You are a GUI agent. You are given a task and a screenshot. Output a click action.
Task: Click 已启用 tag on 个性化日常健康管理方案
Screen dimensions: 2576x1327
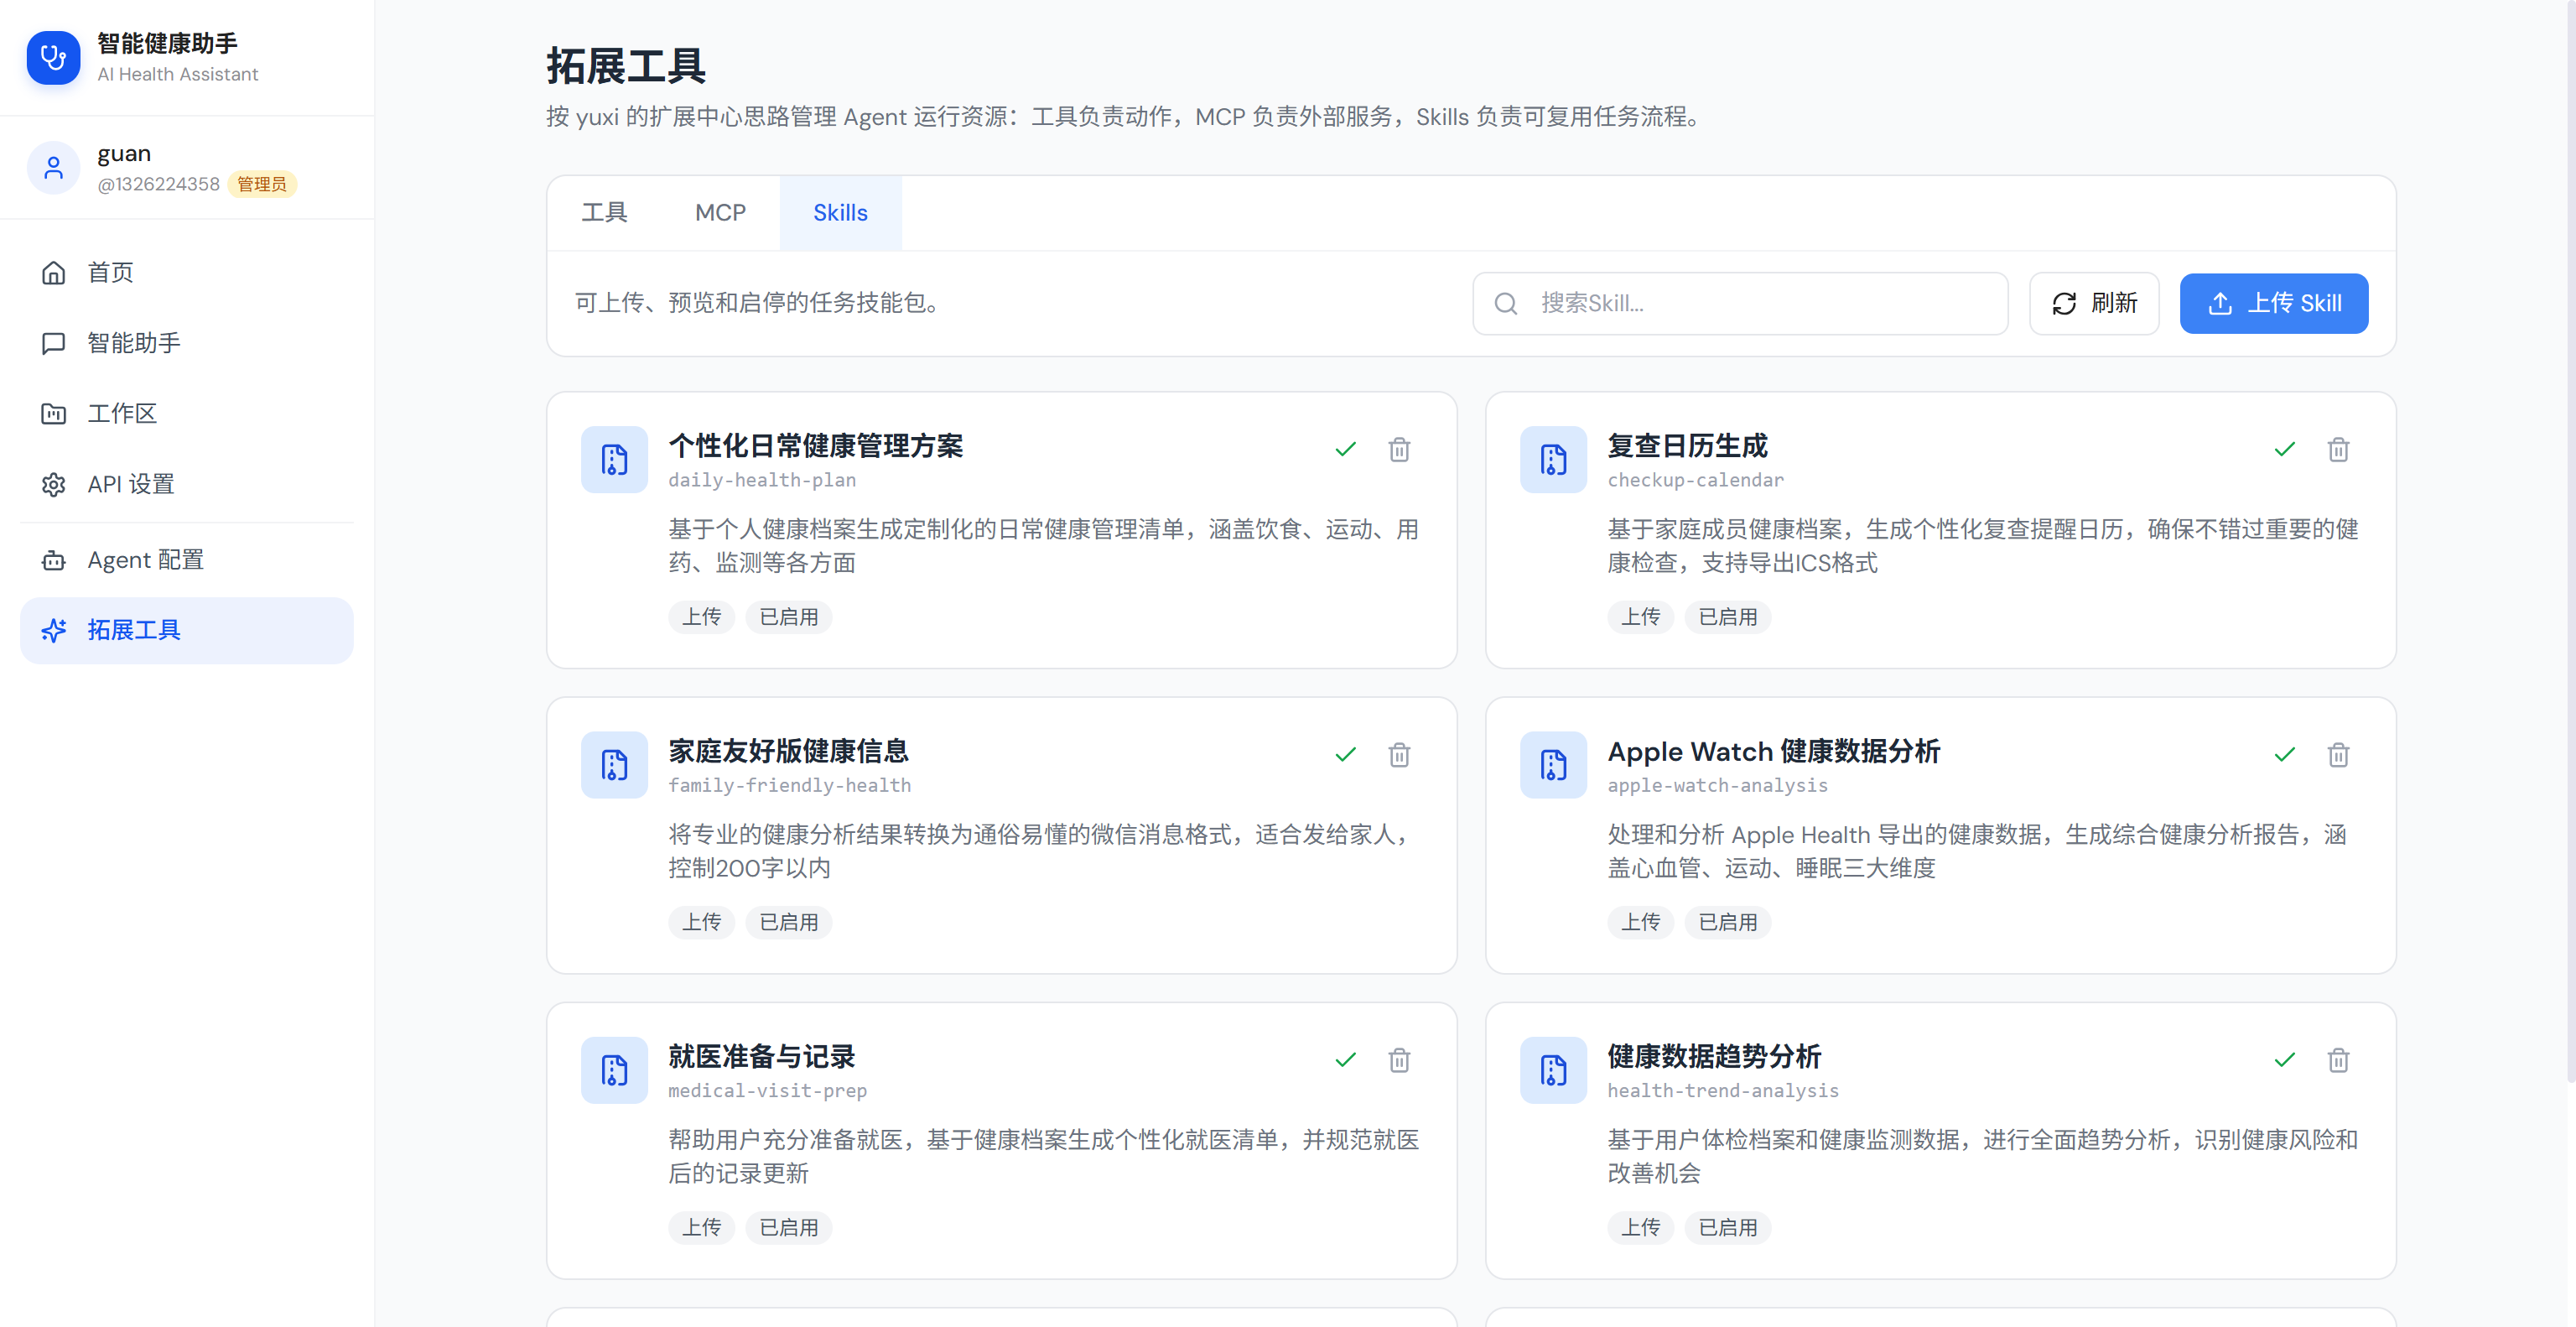[788, 617]
